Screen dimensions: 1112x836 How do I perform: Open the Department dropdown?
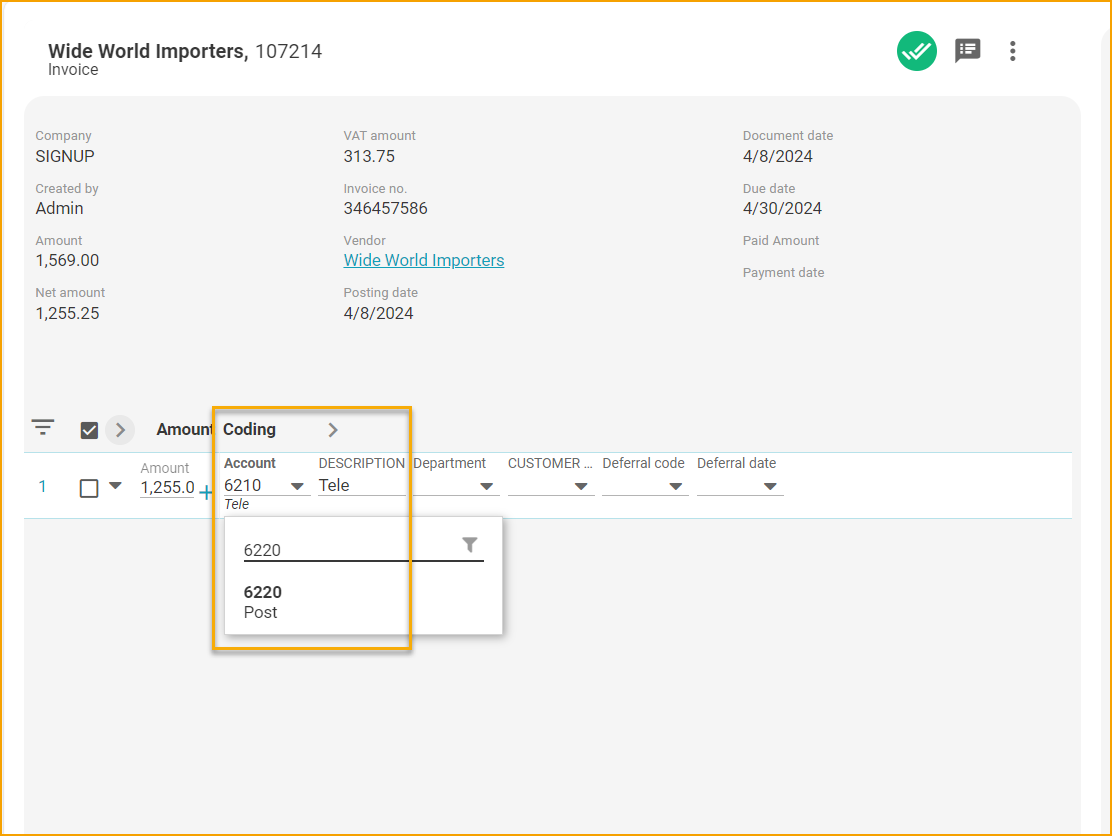coord(487,485)
